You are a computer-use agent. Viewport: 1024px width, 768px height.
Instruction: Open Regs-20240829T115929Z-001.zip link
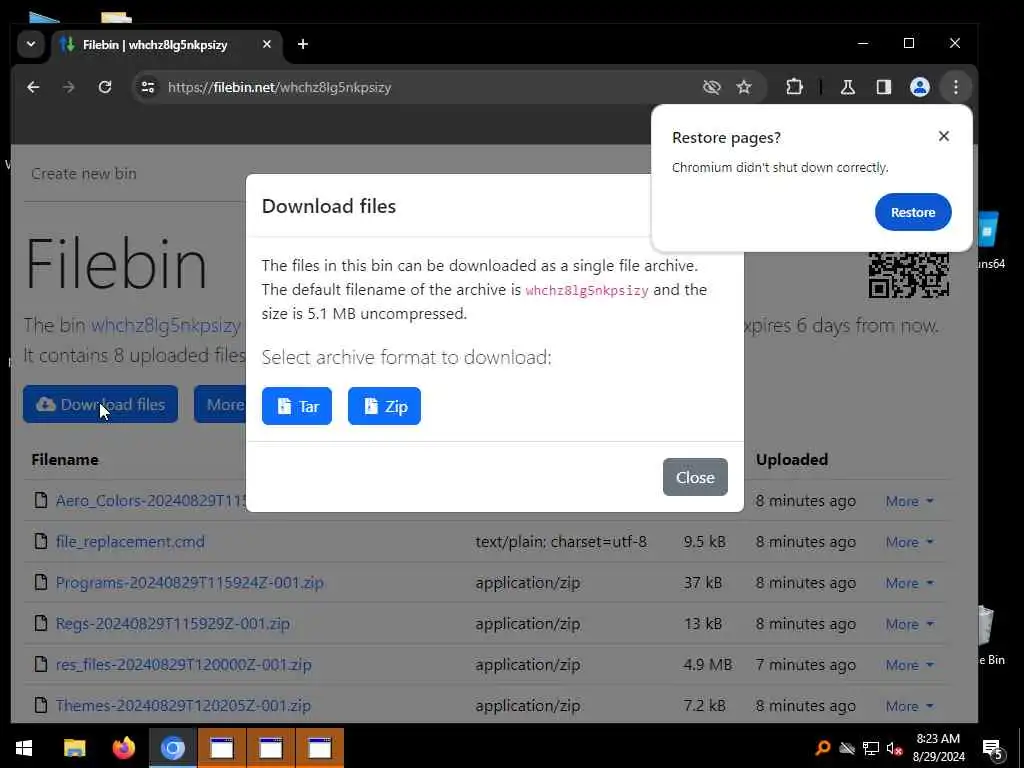172,623
